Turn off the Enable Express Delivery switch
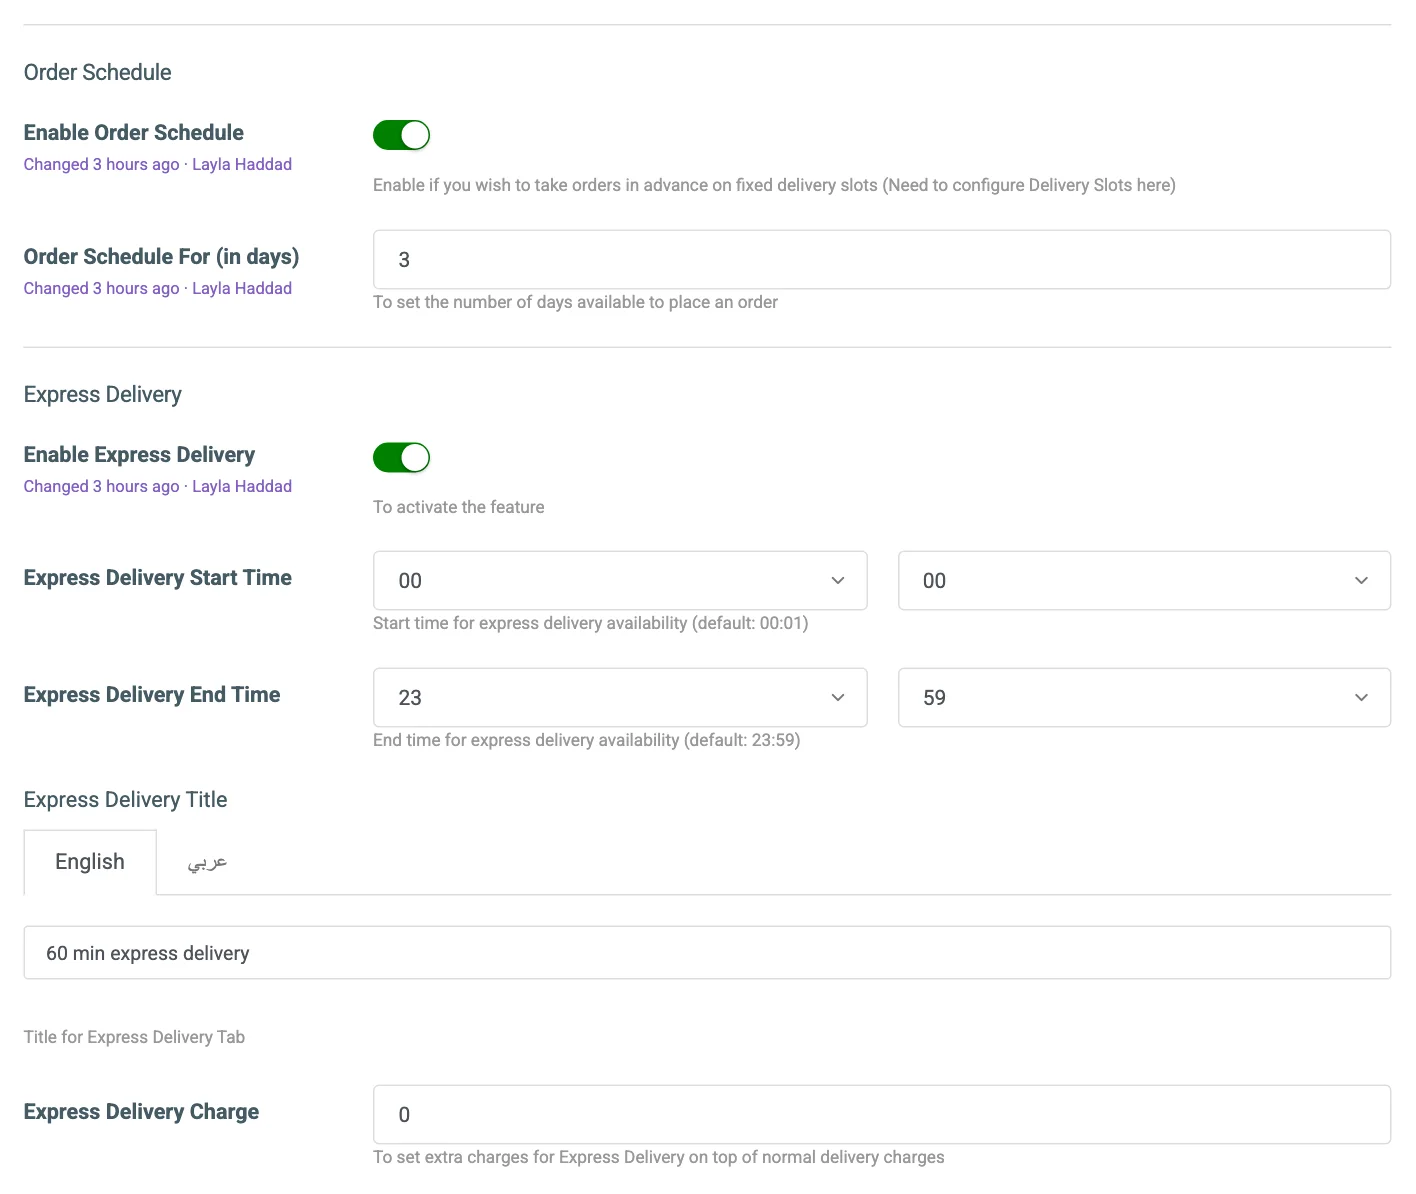Image resolution: width=1416 pixels, height=1194 pixels. [x=401, y=457]
